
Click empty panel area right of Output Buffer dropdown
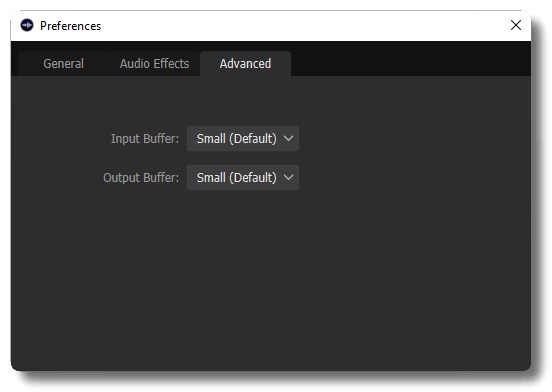415,178
